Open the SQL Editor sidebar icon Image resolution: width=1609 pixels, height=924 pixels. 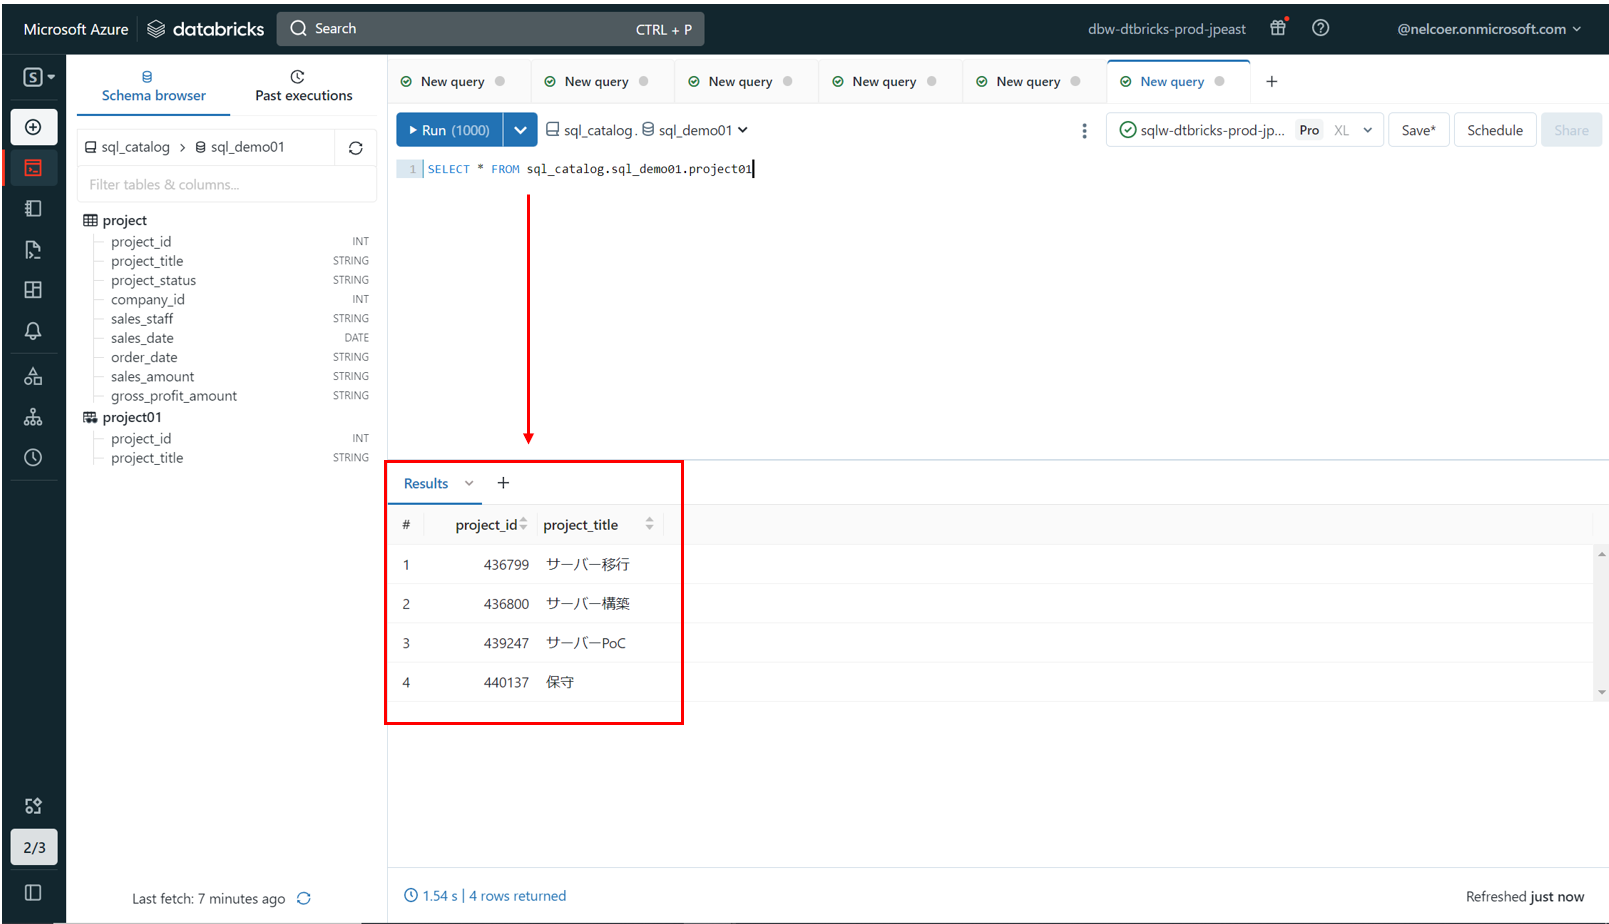click(33, 168)
